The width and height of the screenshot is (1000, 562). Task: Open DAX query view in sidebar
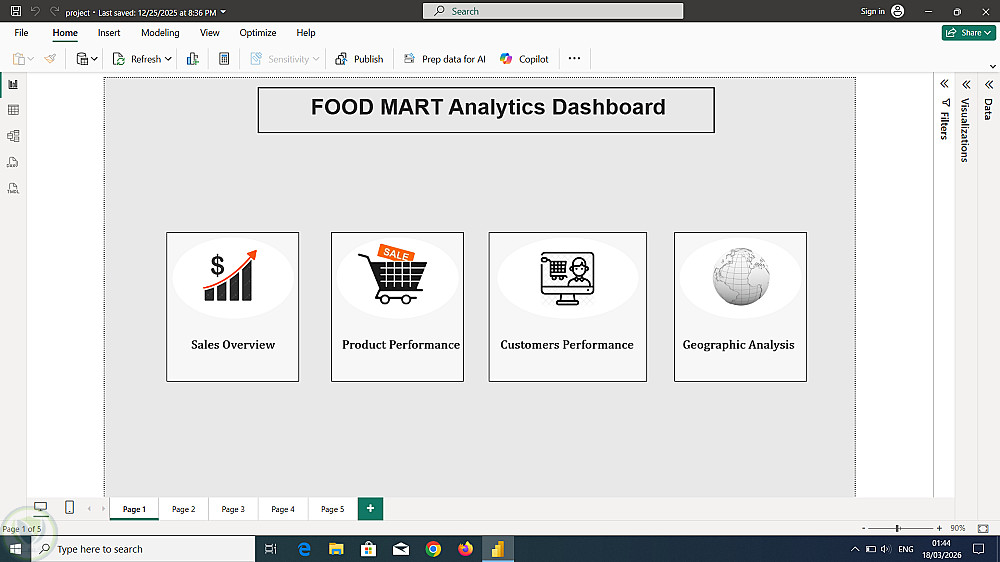pos(13,163)
